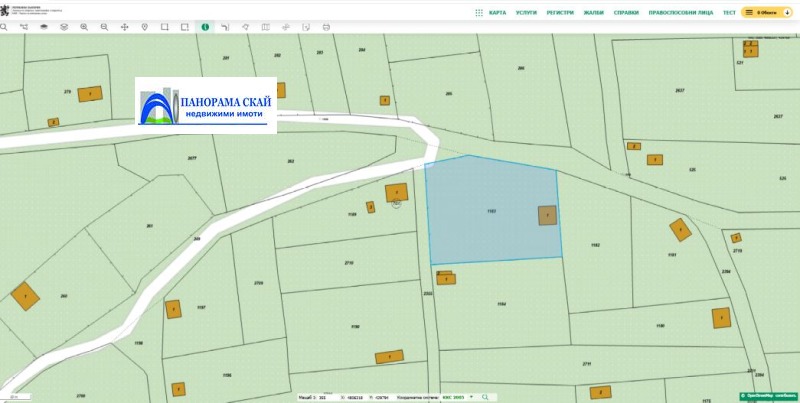Screen dimensions: 800x403
Task: Activate the zoom out tool
Action: click(x=104, y=27)
